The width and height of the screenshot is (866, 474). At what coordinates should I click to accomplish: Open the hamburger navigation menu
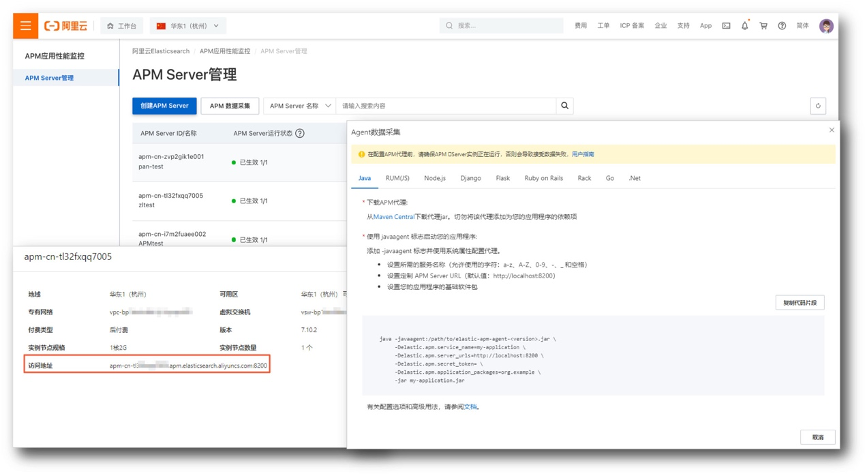click(25, 25)
